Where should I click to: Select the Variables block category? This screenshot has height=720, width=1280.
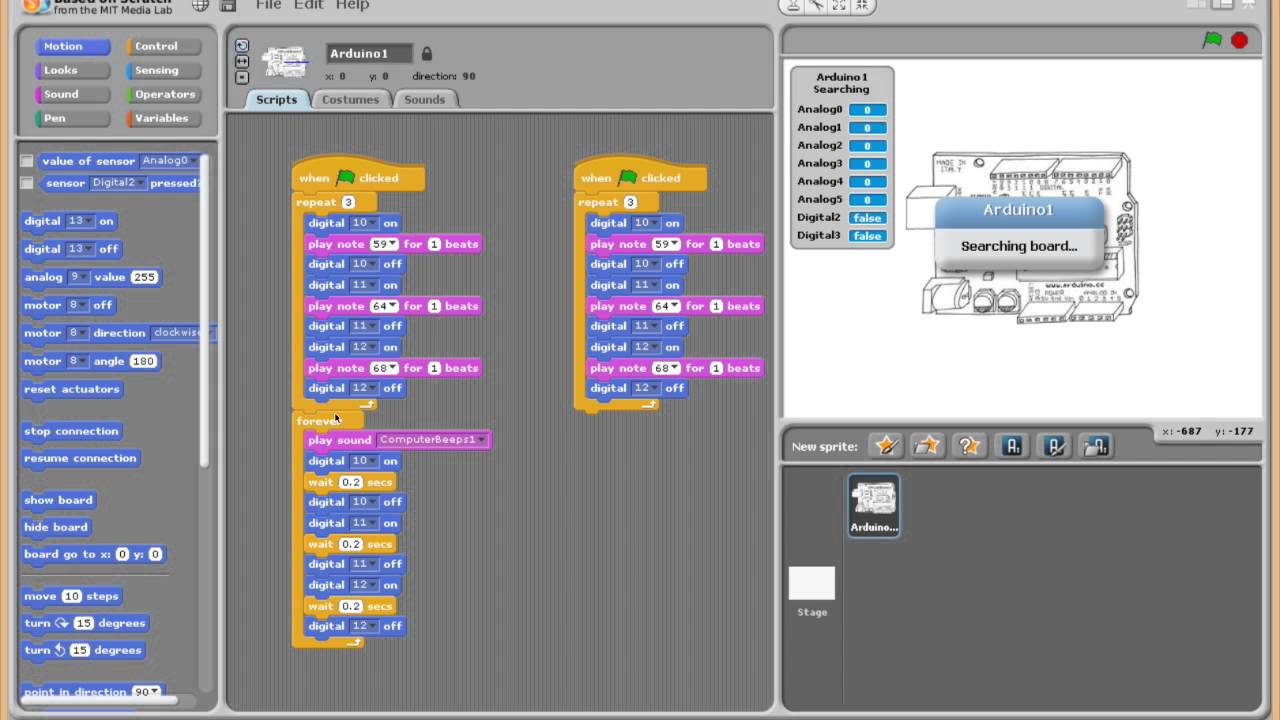[x=163, y=118]
